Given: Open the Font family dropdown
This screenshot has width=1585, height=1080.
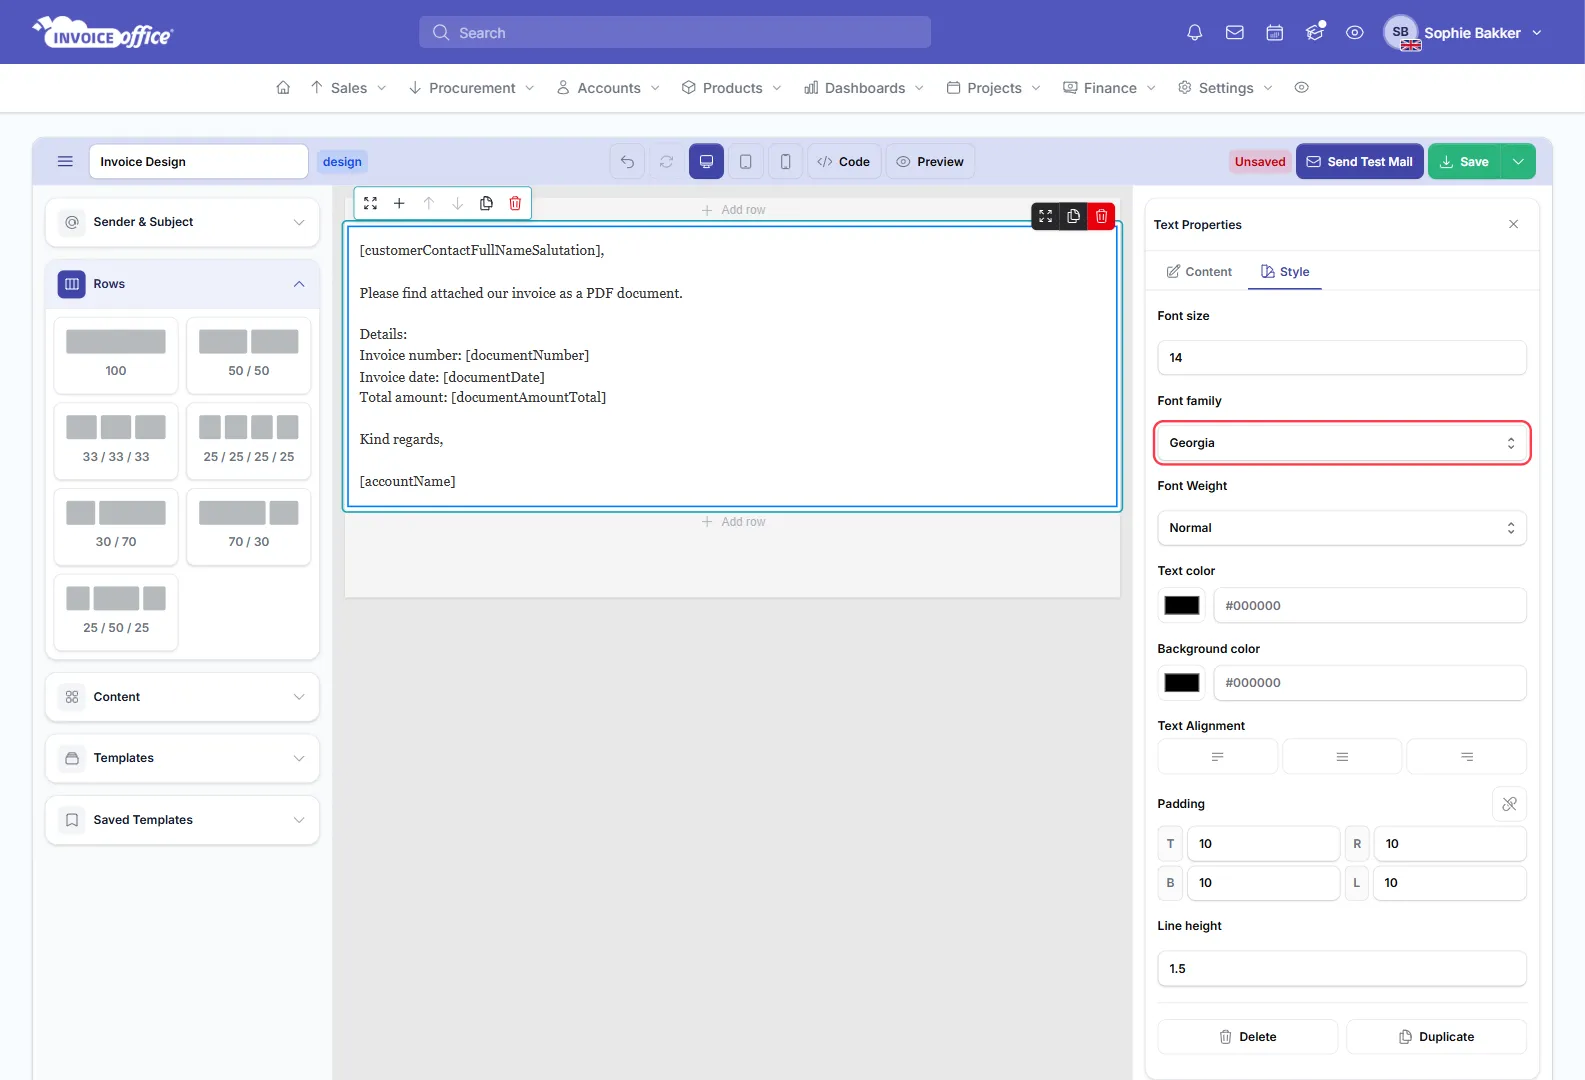Looking at the screenshot, I should pos(1342,443).
